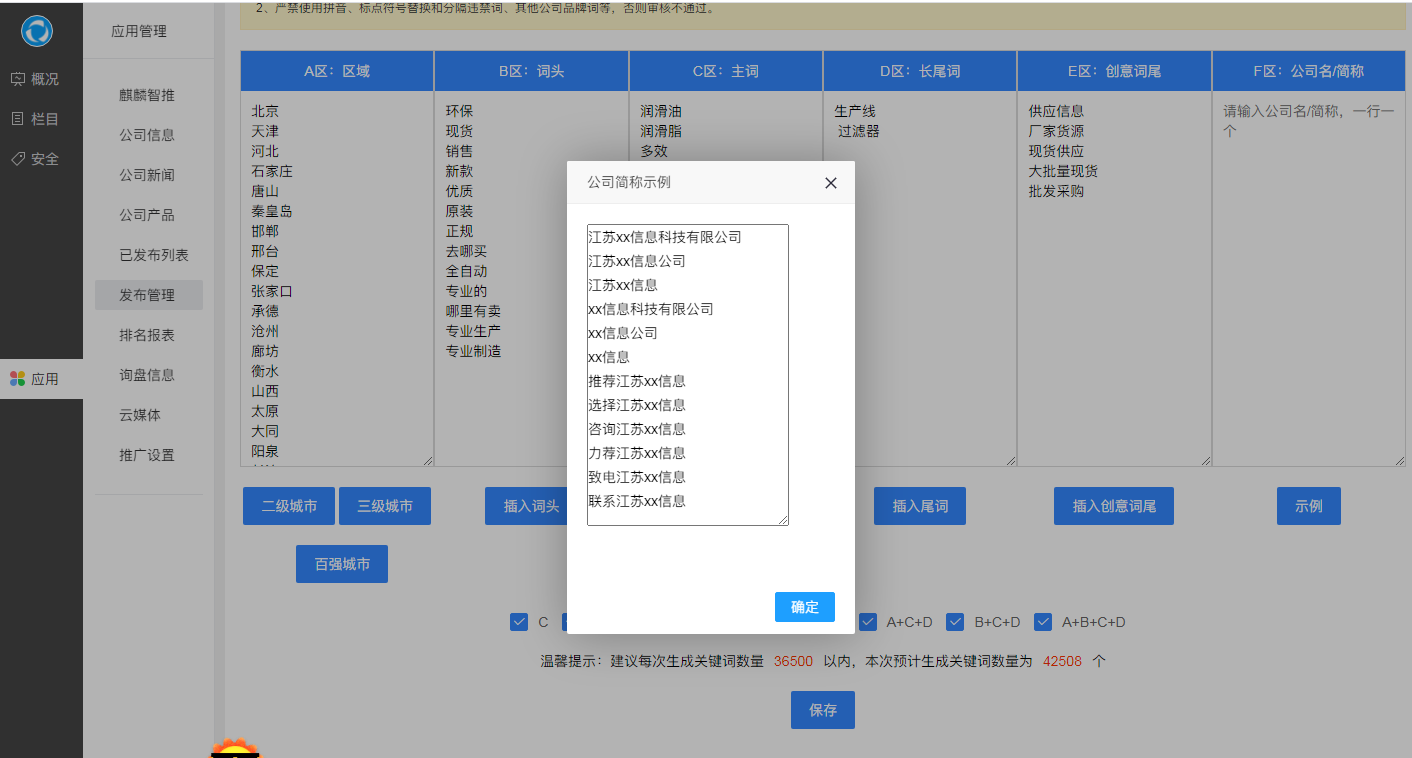1412x758 pixels.
Task: Click 确定 to confirm the dialog
Action: [805, 607]
